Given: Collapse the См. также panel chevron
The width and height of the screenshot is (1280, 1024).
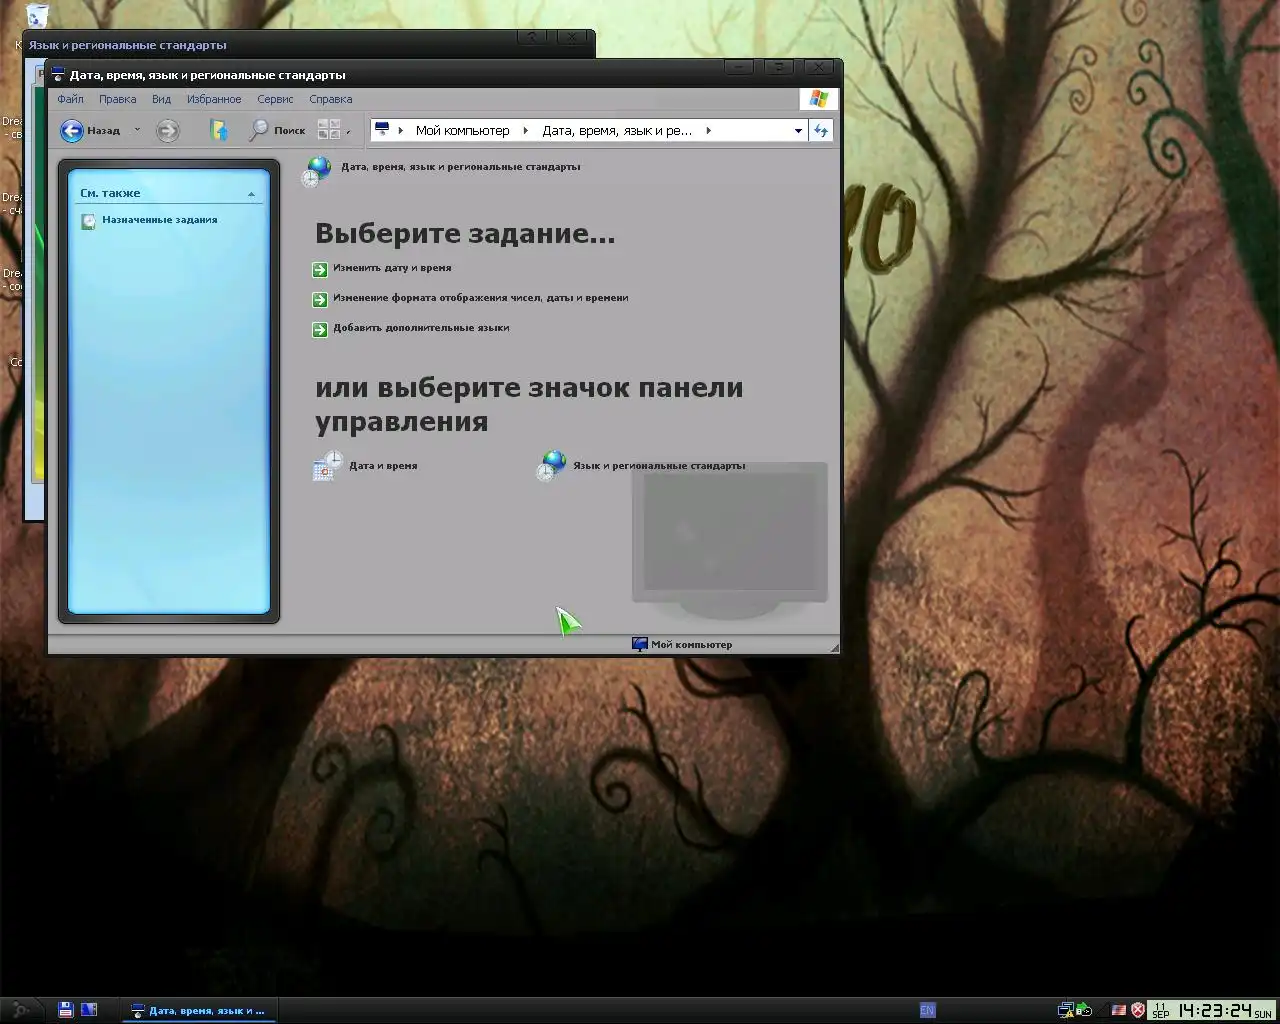Looking at the screenshot, I should [251, 194].
